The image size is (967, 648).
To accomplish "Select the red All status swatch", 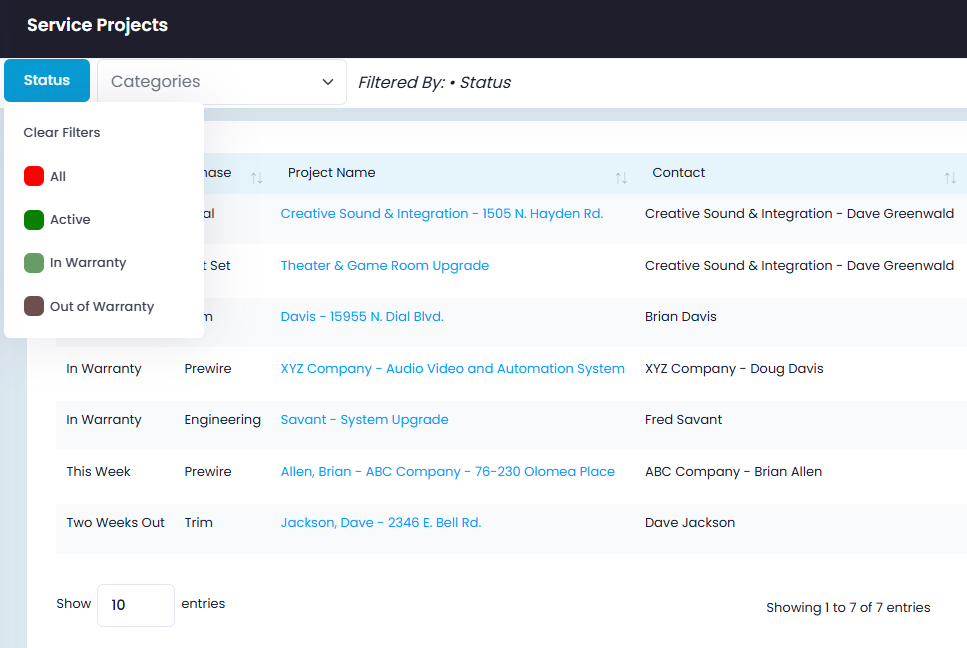I will pyautogui.click(x=34, y=176).
